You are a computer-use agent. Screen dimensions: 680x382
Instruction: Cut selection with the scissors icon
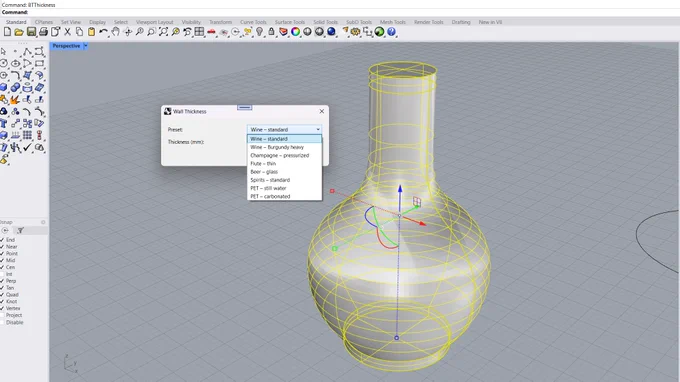[67, 32]
